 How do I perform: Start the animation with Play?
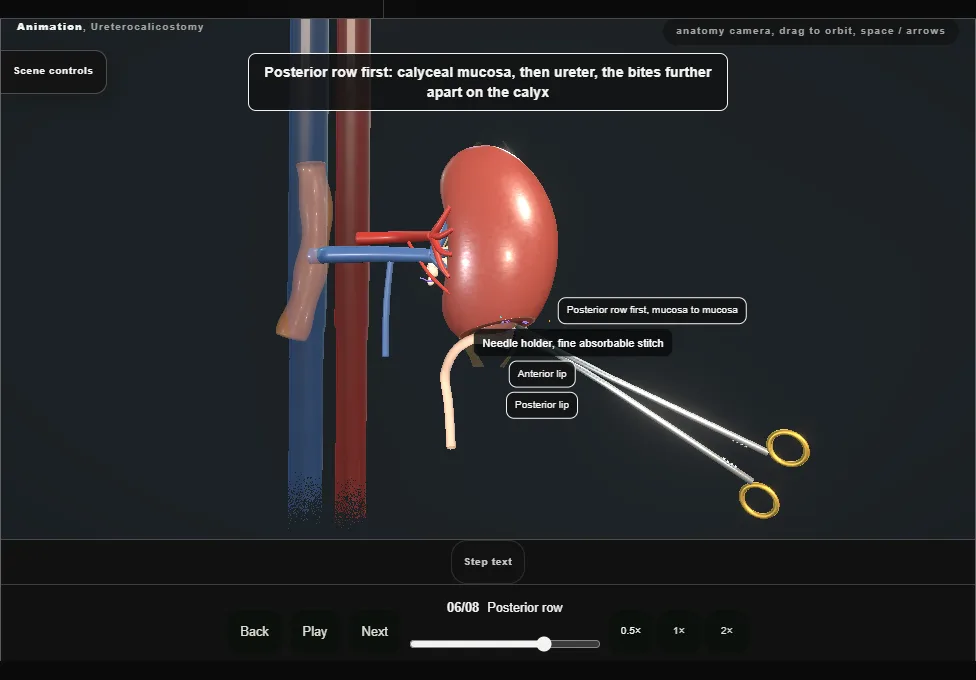coord(315,631)
